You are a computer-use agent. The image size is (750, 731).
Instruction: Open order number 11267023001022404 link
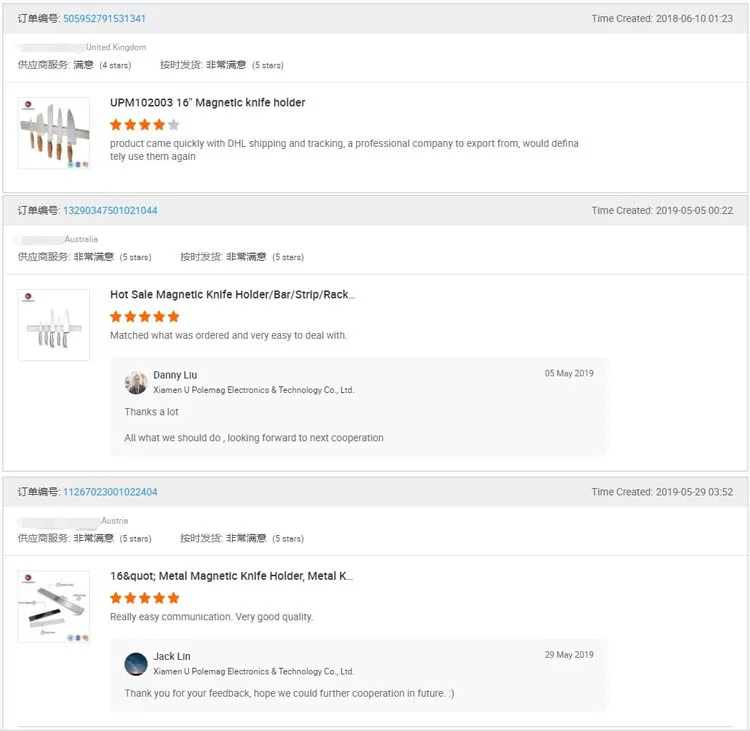pyautogui.click(x=110, y=492)
